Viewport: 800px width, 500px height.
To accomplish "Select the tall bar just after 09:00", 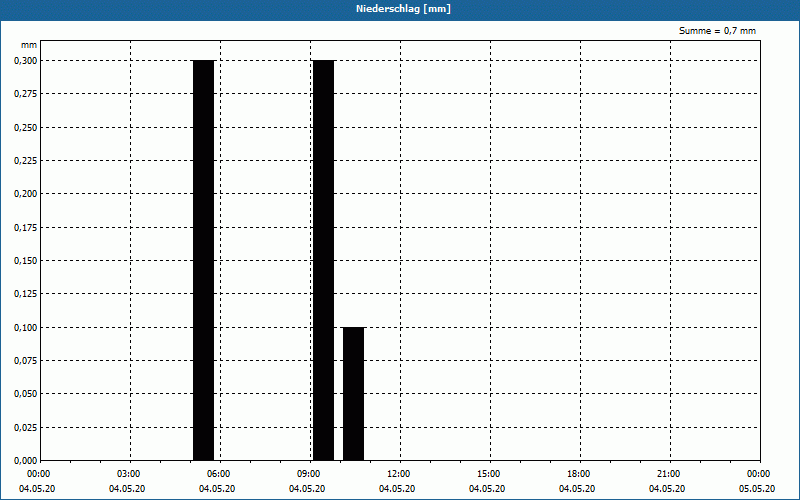I will pos(323,260).
